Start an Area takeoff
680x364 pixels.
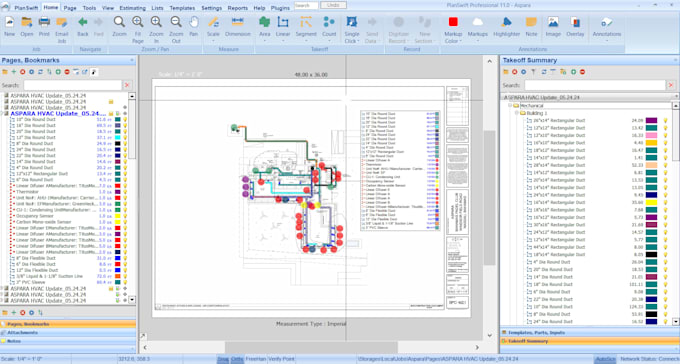[265, 27]
